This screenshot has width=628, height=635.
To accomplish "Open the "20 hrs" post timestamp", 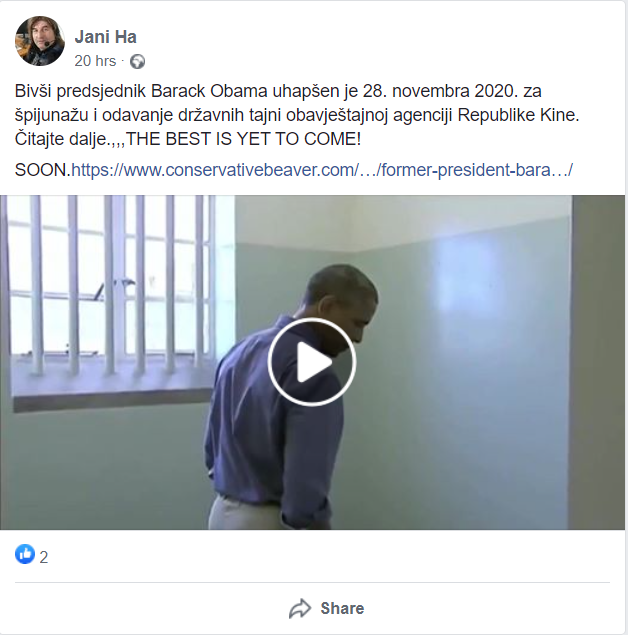I will 95,61.
